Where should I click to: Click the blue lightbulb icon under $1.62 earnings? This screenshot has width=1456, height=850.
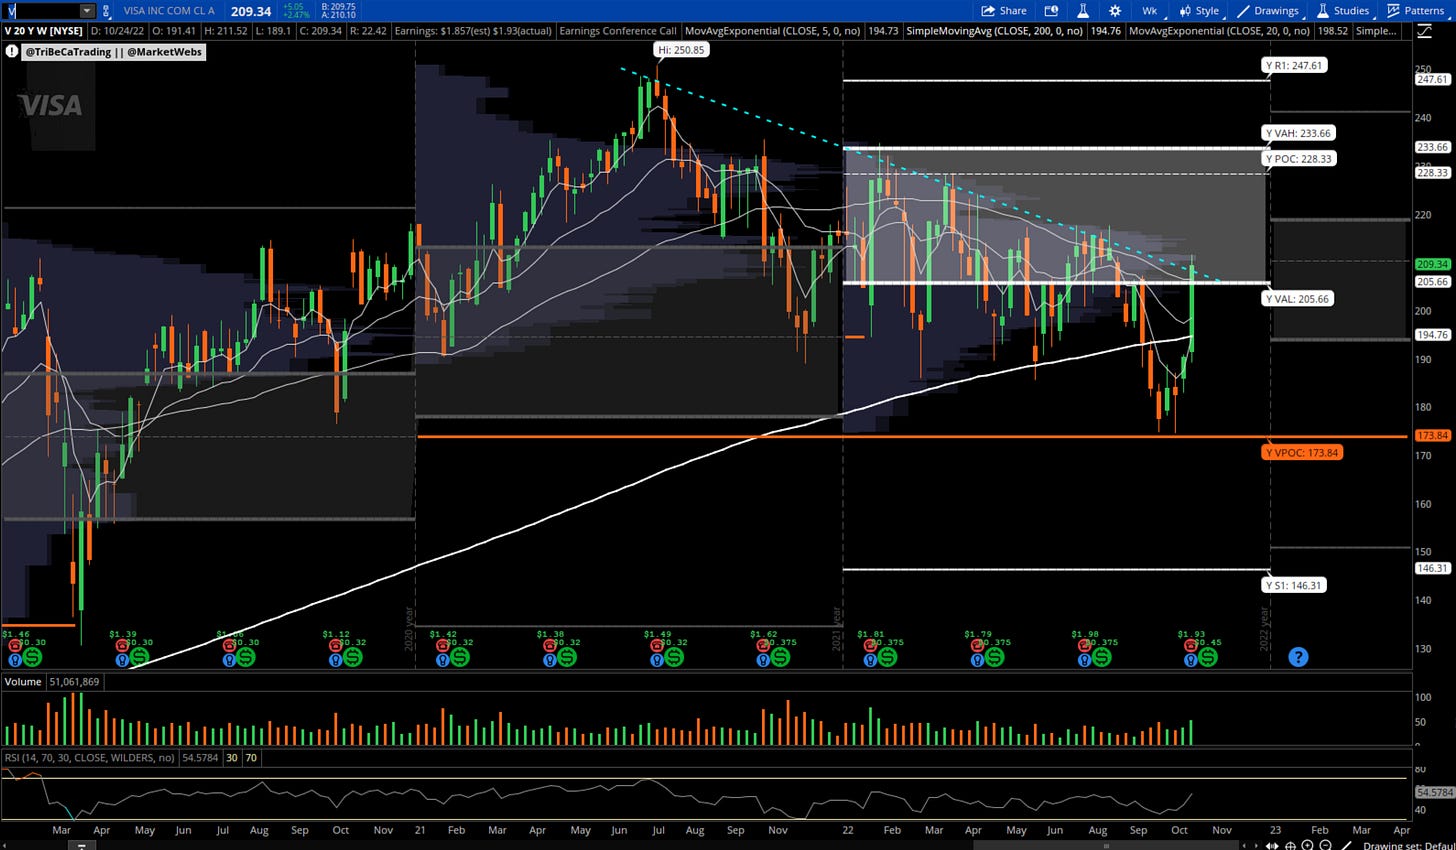click(762, 660)
